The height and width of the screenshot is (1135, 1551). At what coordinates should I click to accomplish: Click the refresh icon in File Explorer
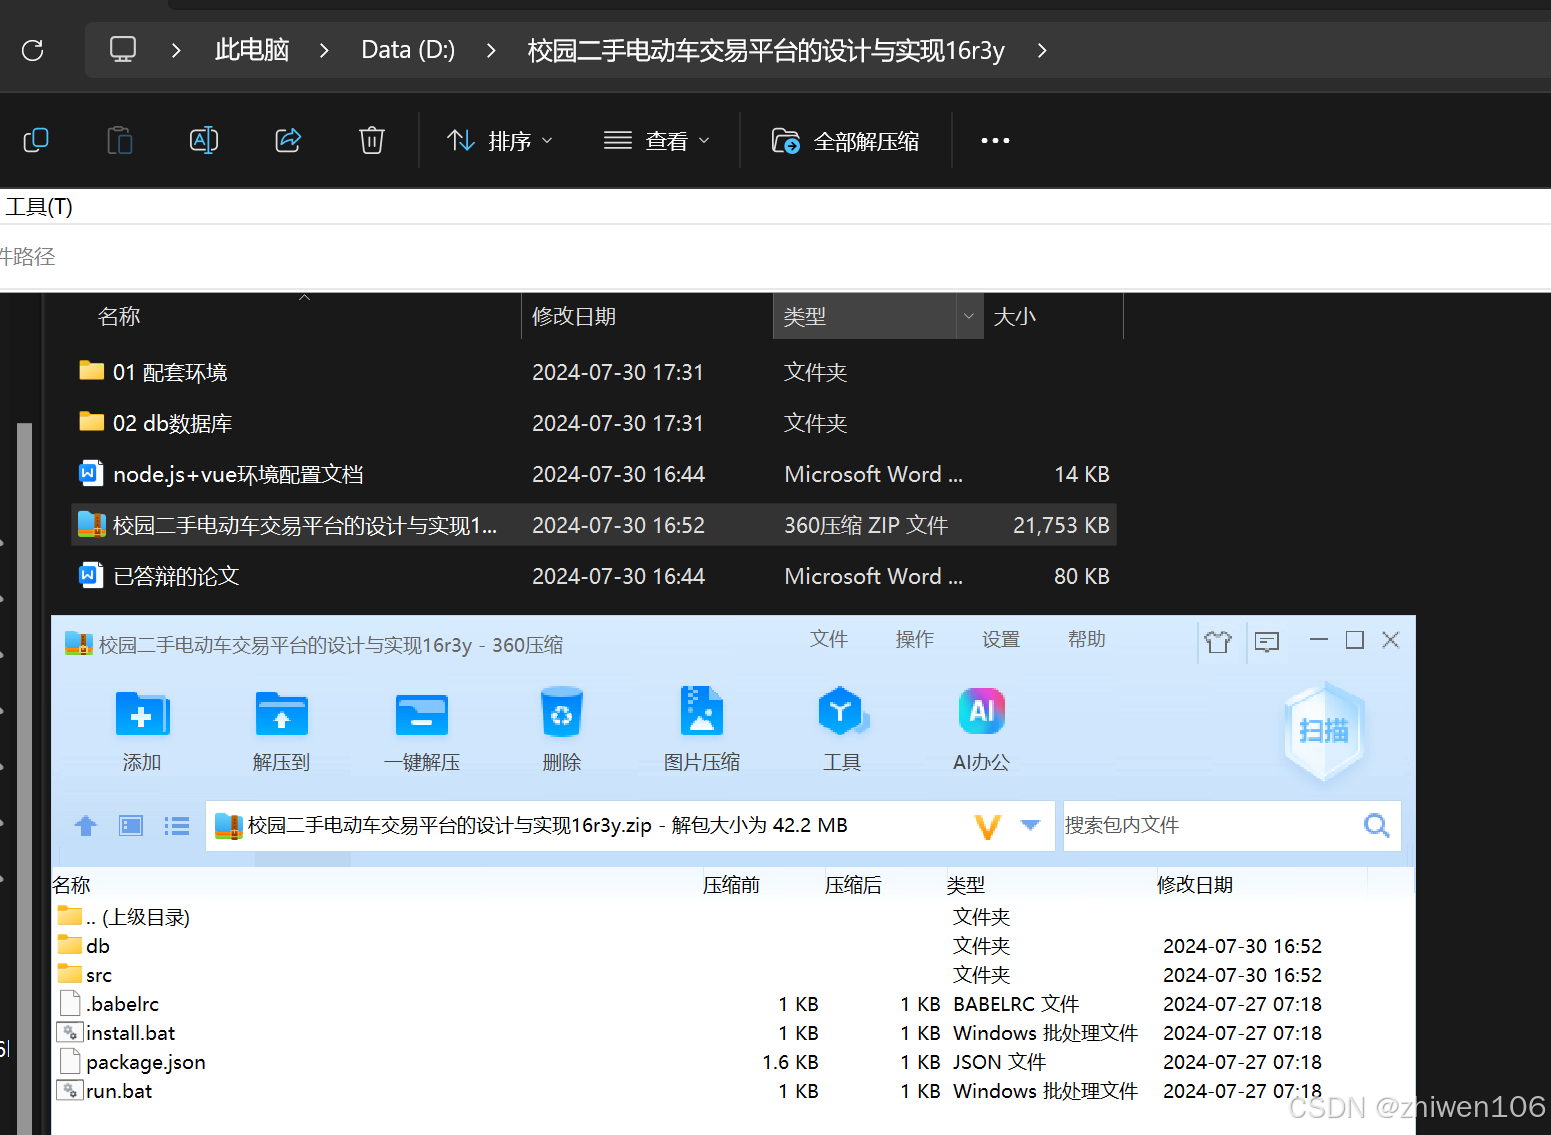click(x=33, y=50)
